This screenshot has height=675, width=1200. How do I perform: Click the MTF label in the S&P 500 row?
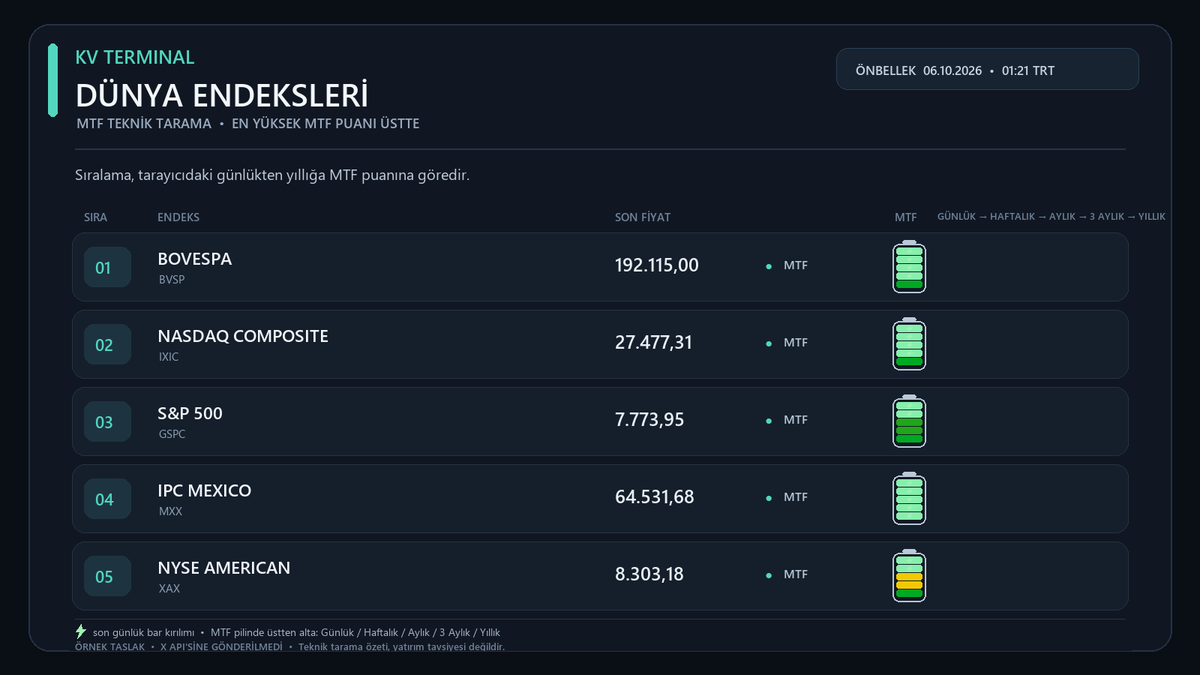click(x=795, y=420)
